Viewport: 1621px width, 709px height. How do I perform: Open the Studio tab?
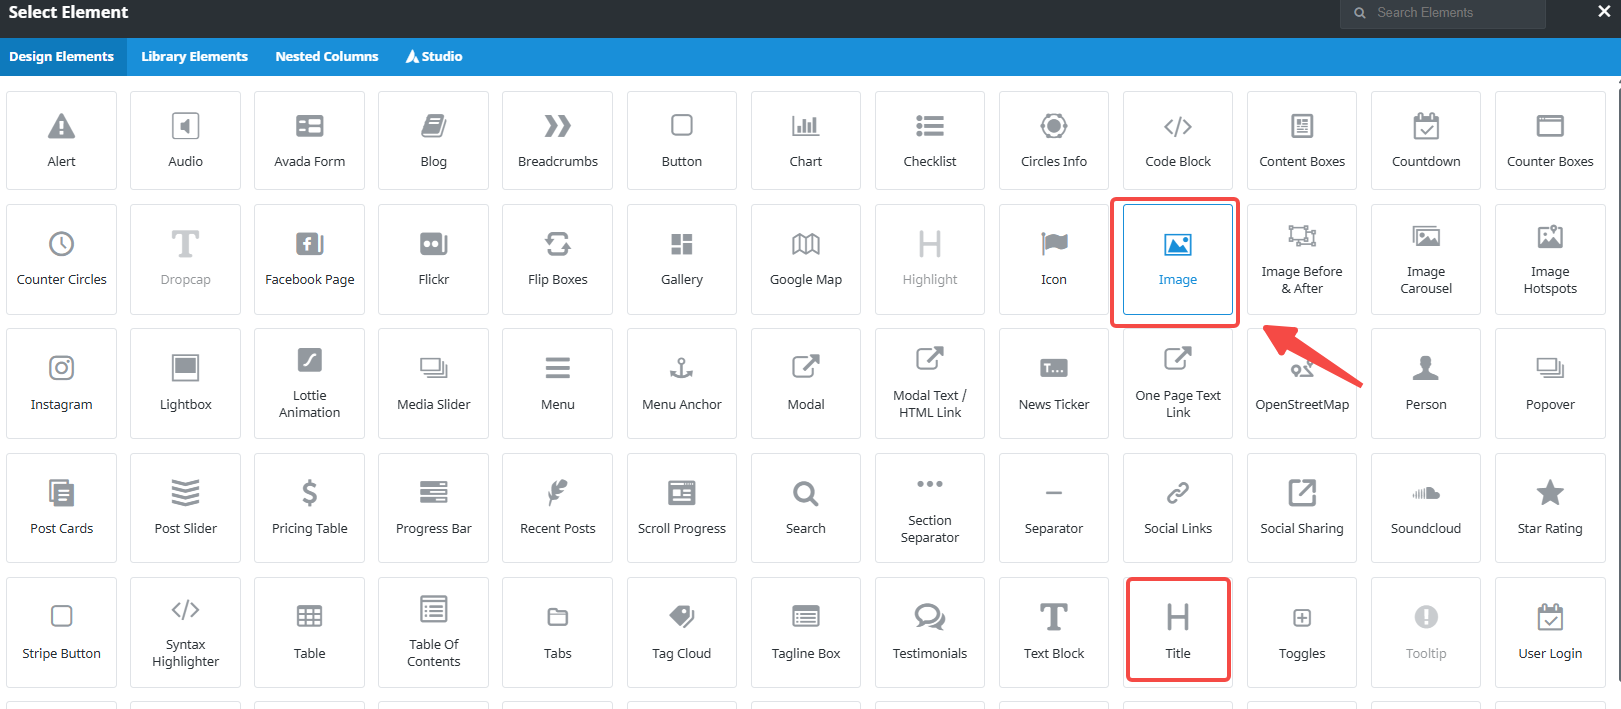click(x=434, y=57)
